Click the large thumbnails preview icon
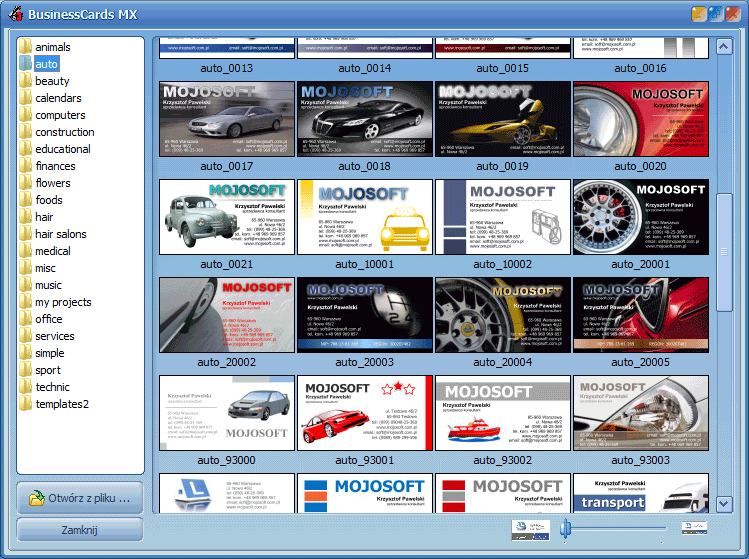 [x=530, y=530]
